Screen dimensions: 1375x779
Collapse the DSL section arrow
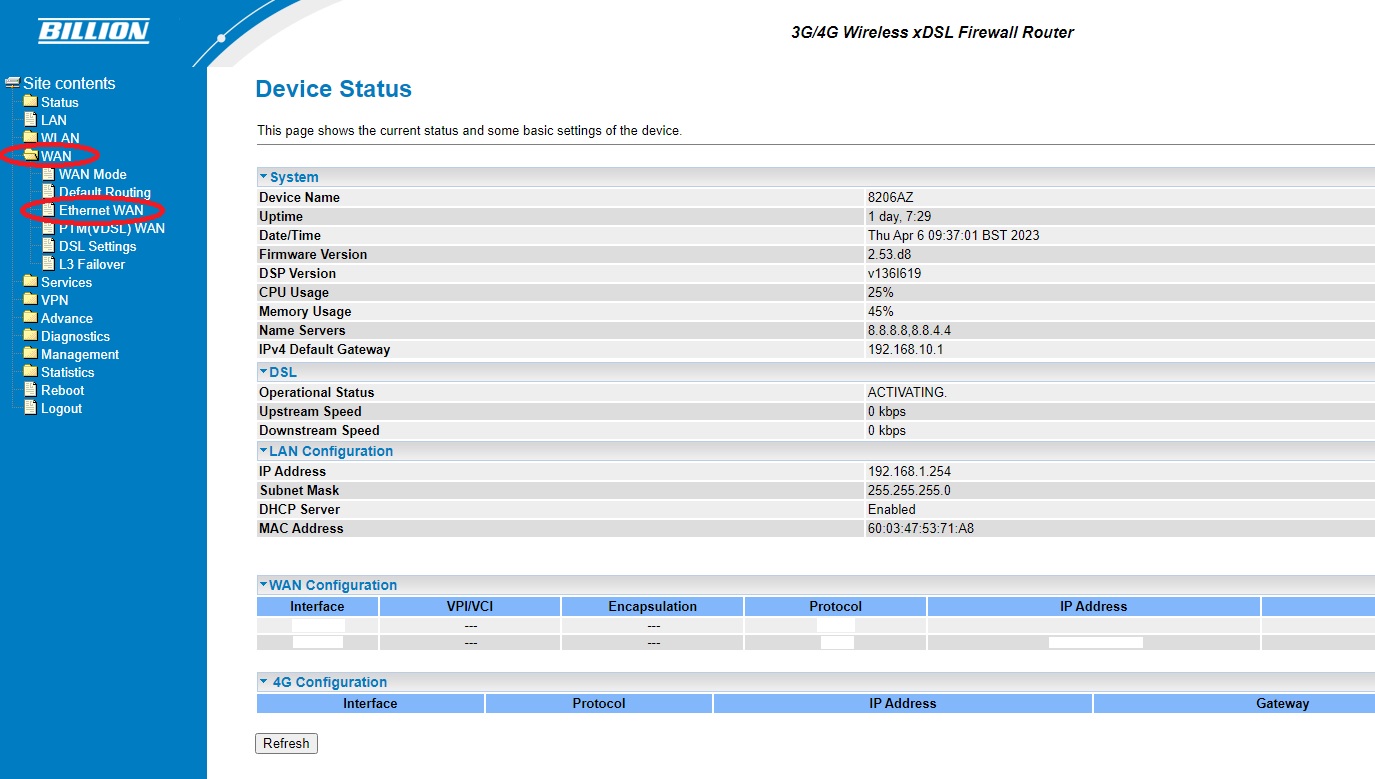264,372
